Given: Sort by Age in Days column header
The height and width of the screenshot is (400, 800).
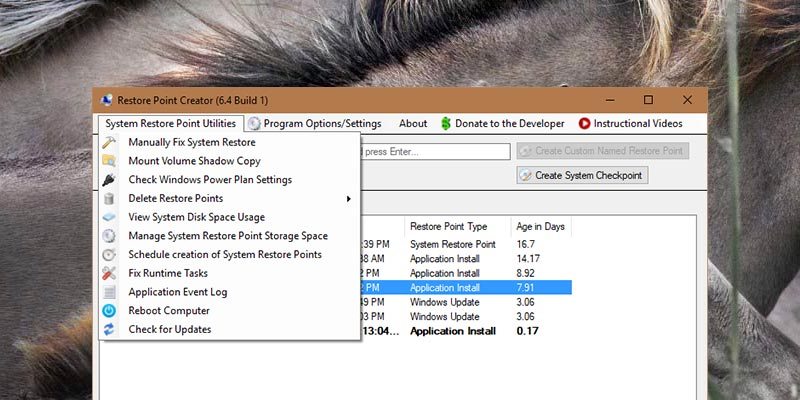Looking at the screenshot, I should click(540, 227).
